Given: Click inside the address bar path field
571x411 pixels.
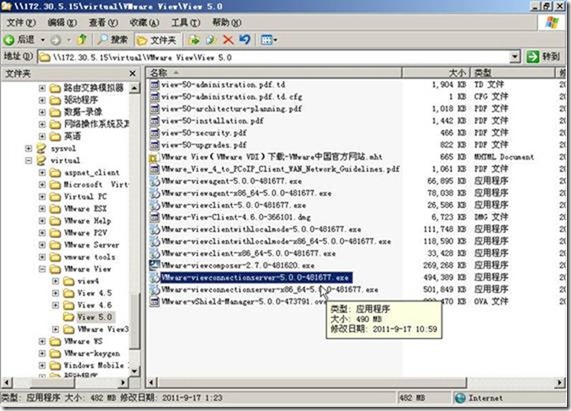Looking at the screenshot, I should tap(273, 57).
